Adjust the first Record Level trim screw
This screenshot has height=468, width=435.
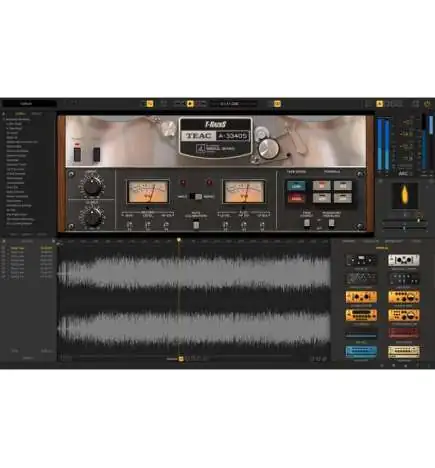point(129,226)
